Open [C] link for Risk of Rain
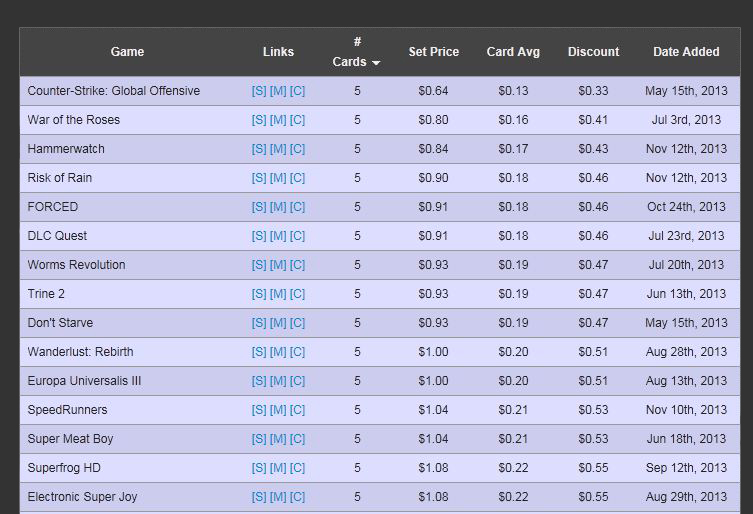The image size is (753, 514). click(x=297, y=178)
